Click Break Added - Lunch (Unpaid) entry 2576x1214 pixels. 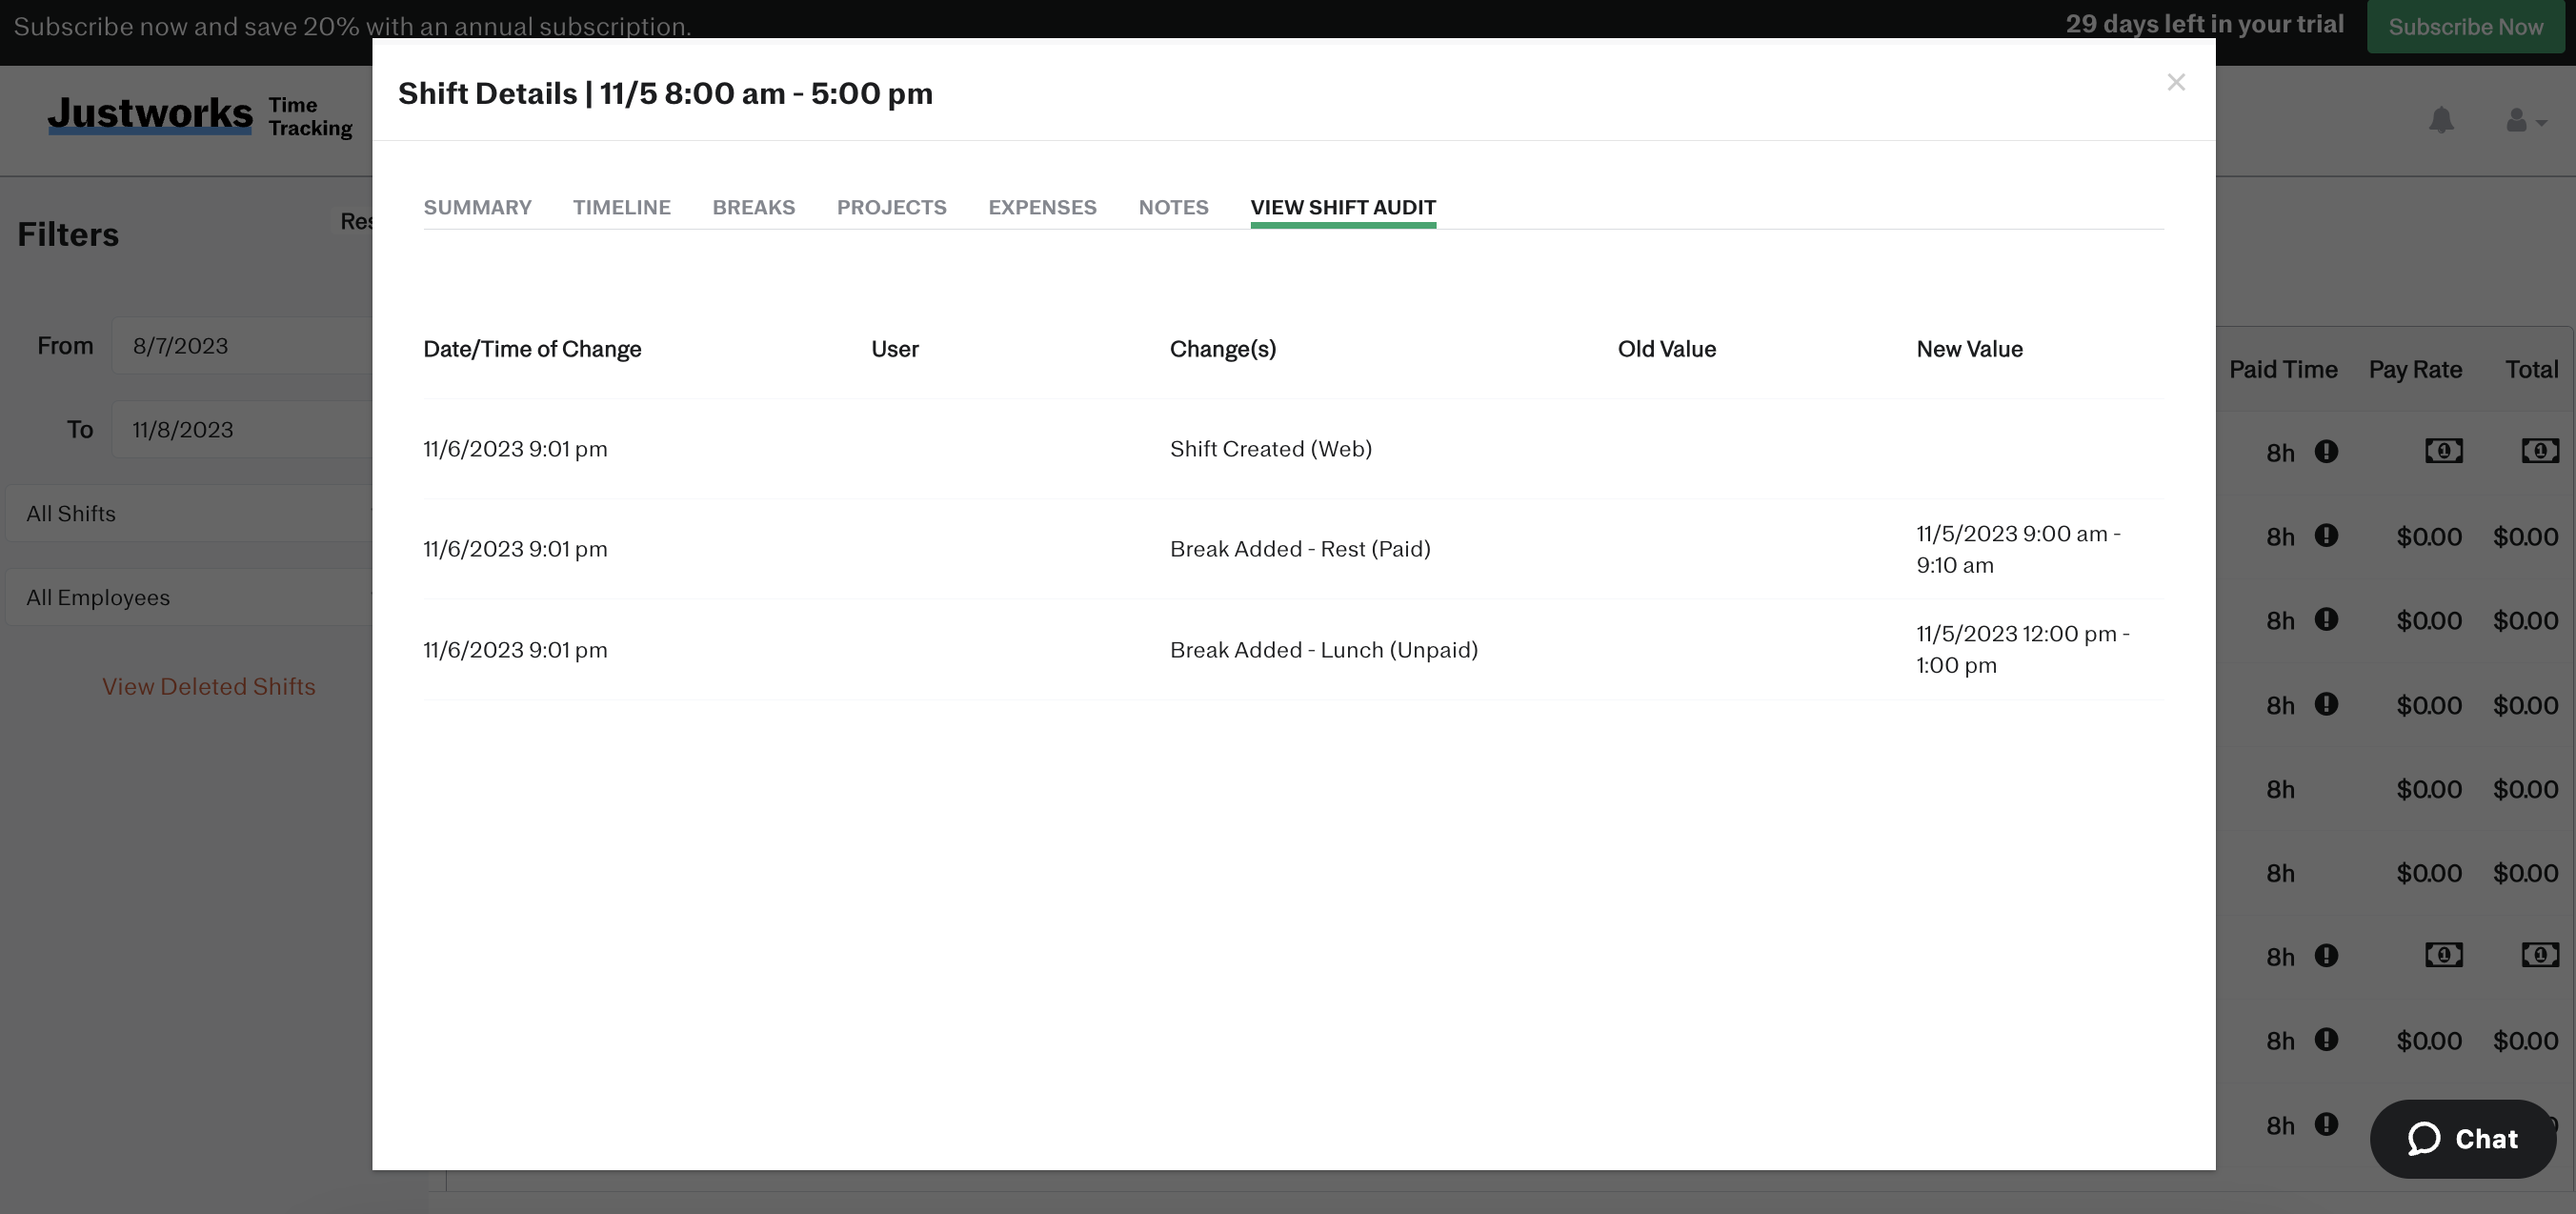pos(1324,650)
